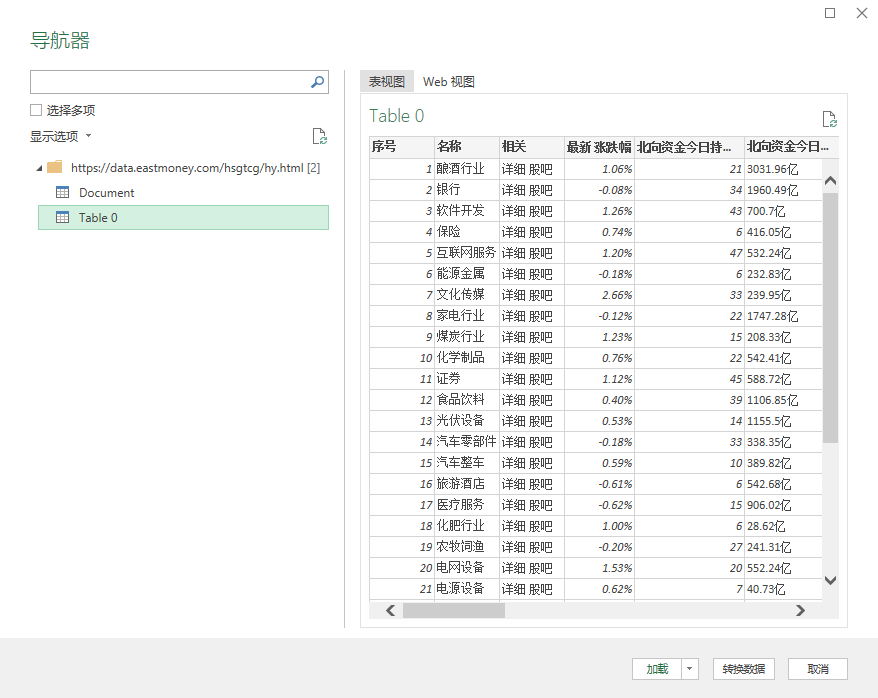The width and height of the screenshot is (878, 698).
Task: Click the down arrow on the preview scrollbar
Action: tap(830, 580)
